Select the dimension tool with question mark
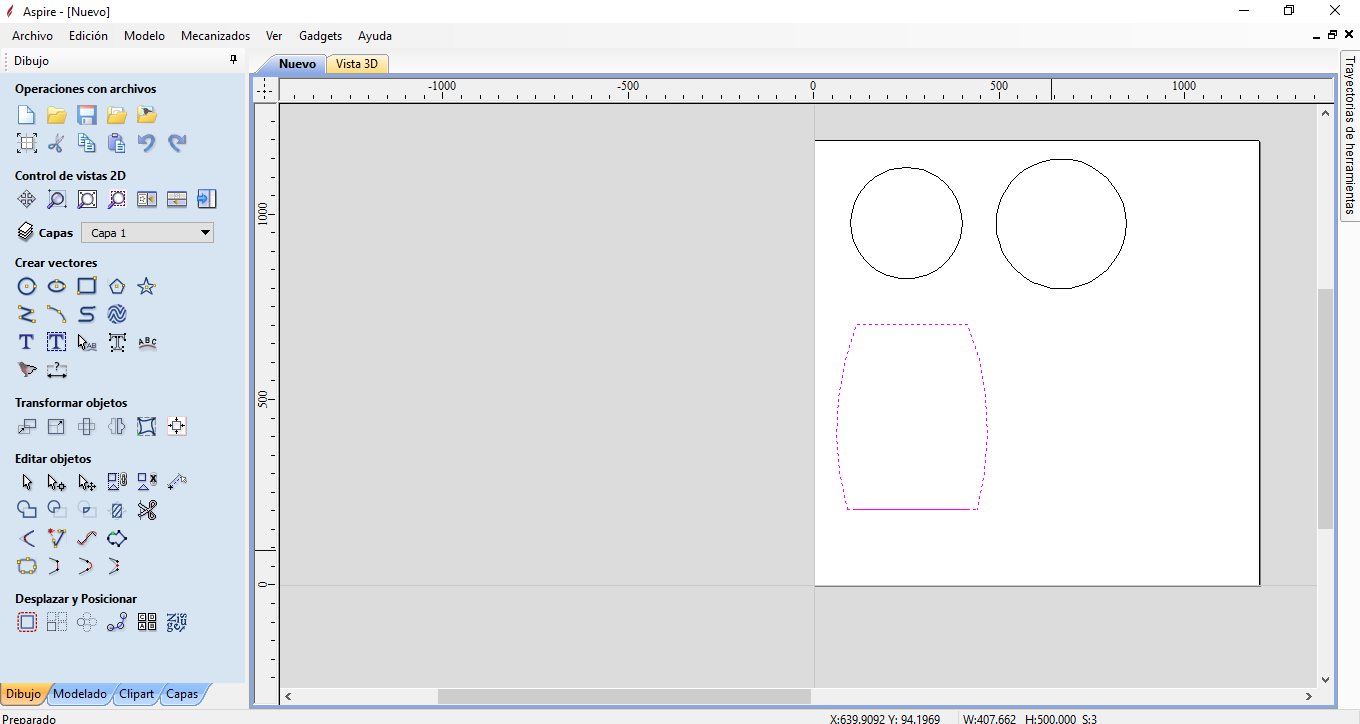 57,370
